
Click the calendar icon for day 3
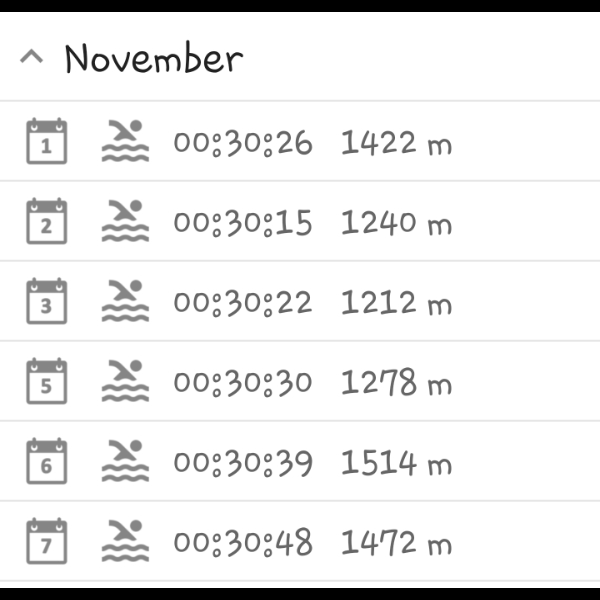[x=46, y=302]
